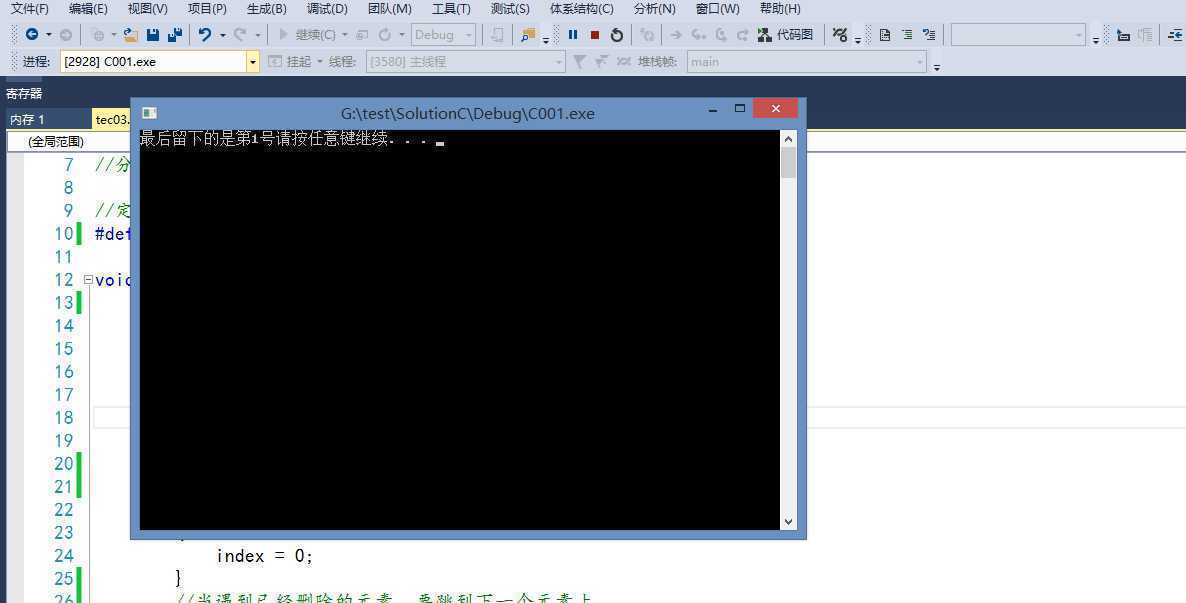Open the 视图(V) menu
Viewport: 1186px width, 603px height.
[x=147, y=9]
